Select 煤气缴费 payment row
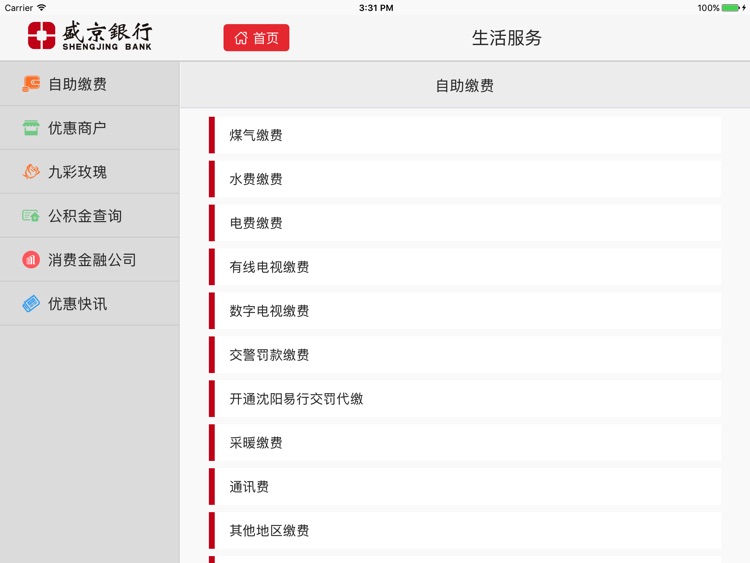Image resolution: width=750 pixels, height=563 pixels. click(x=465, y=135)
